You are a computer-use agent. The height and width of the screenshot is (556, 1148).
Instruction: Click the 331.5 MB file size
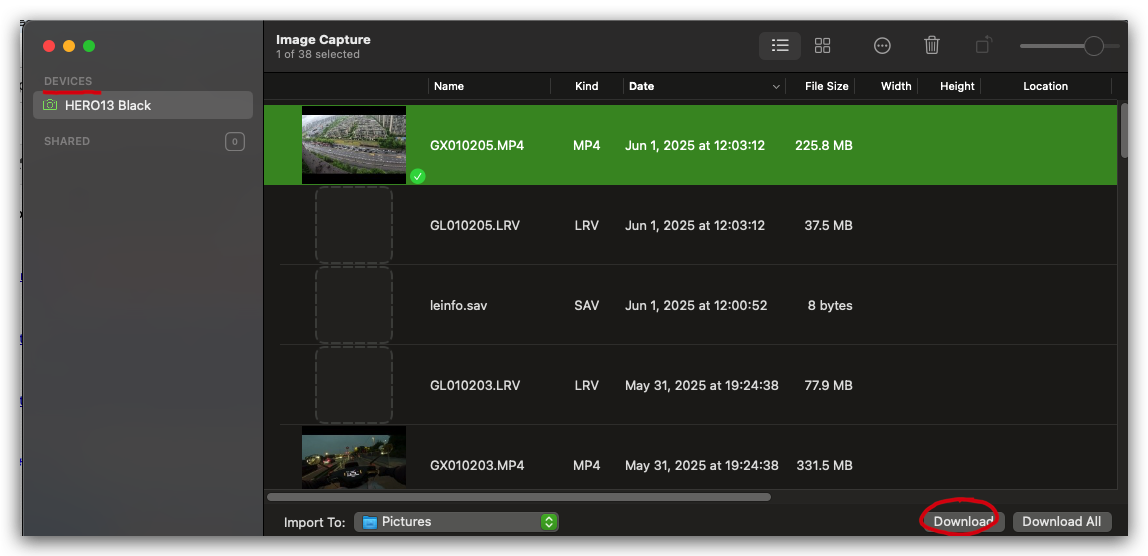pyautogui.click(x=824, y=465)
